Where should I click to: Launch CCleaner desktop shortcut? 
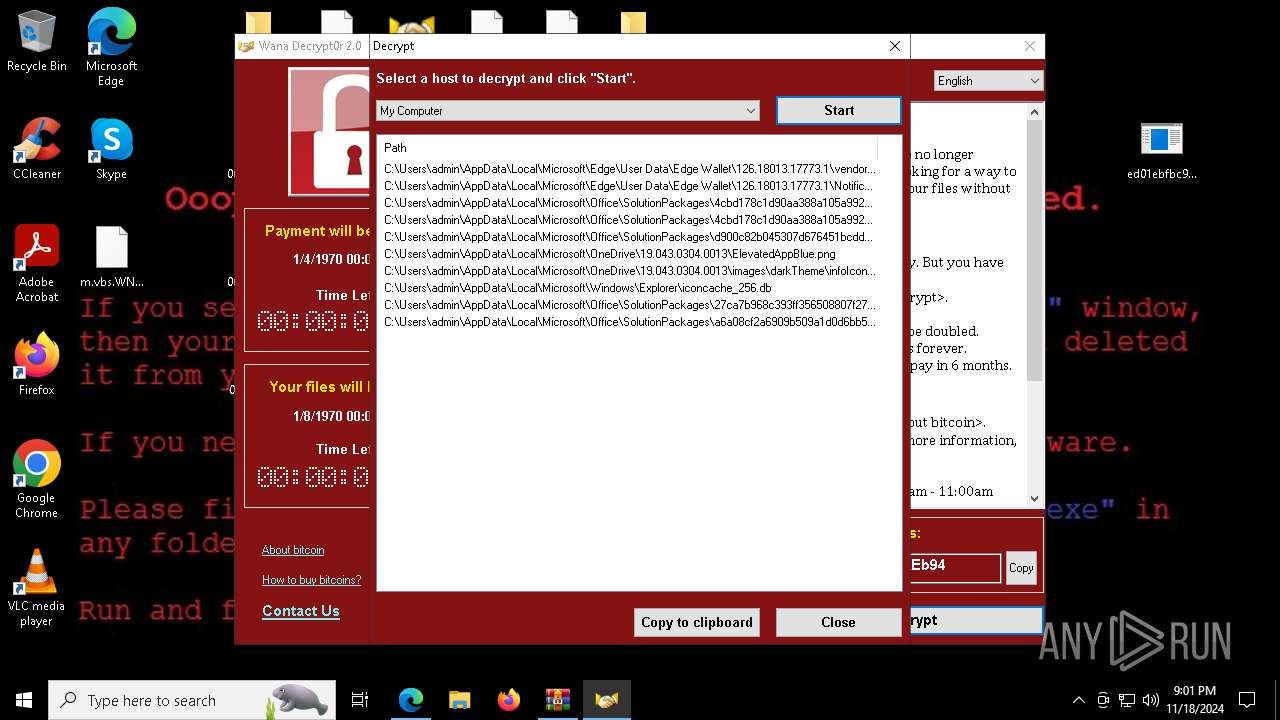pos(37,149)
